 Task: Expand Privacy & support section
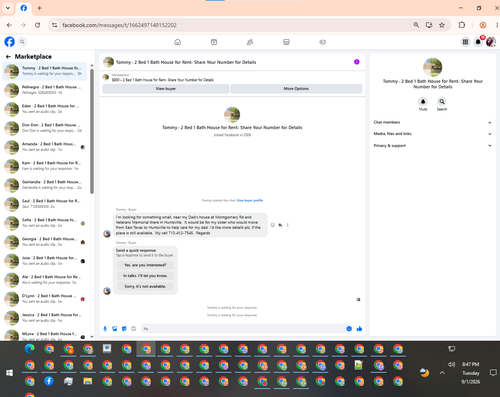(x=432, y=146)
